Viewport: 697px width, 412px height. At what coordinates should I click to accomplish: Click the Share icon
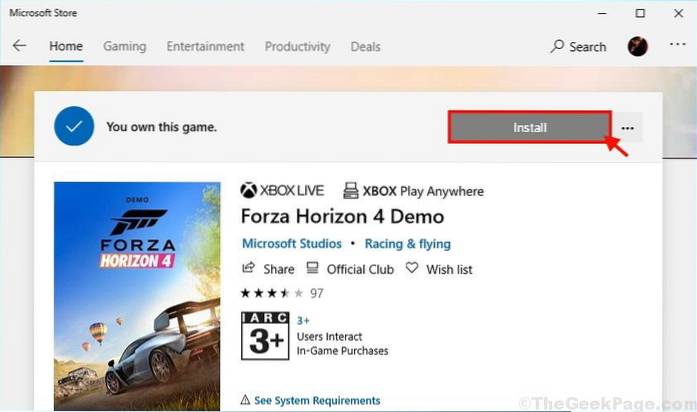tap(249, 269)
